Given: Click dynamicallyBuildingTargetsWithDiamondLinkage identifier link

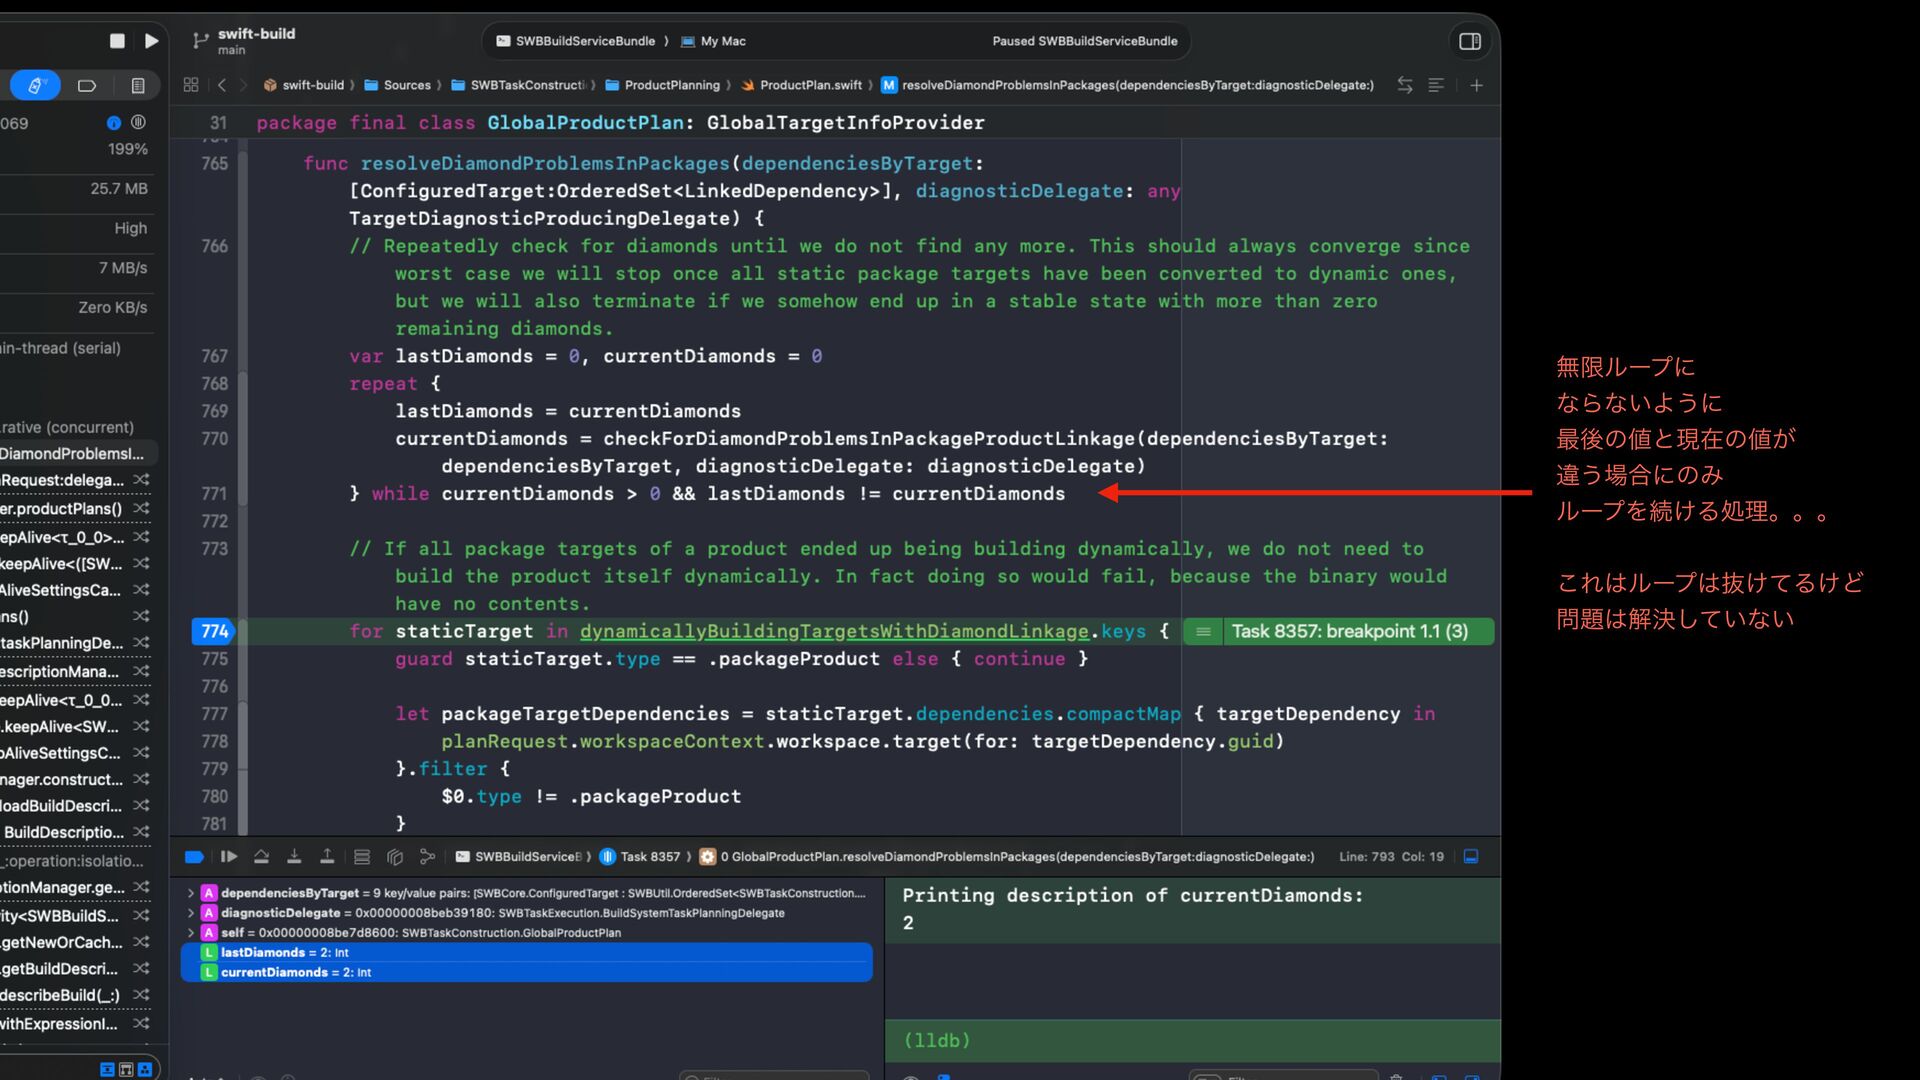Looking at the screenshot, I should (833, 631).
